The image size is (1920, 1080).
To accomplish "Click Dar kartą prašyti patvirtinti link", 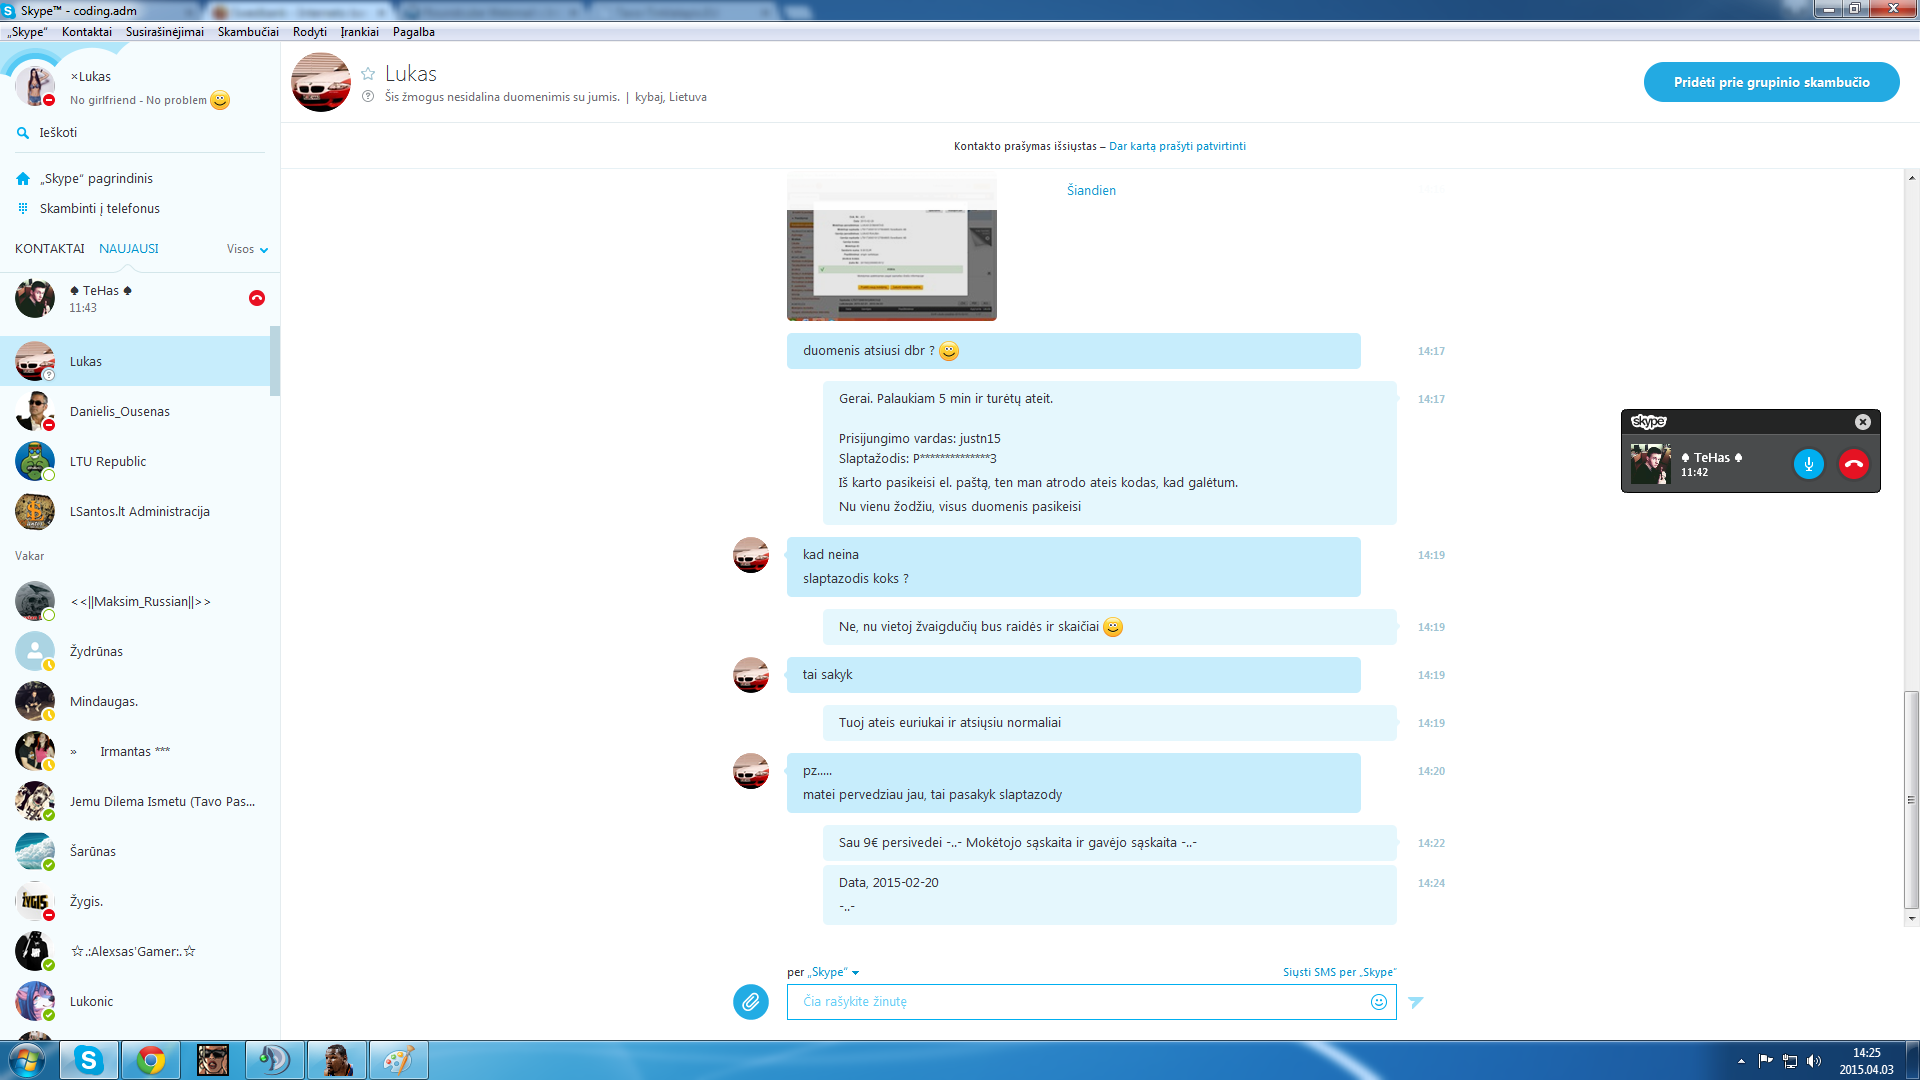I will click(1177, 146).
